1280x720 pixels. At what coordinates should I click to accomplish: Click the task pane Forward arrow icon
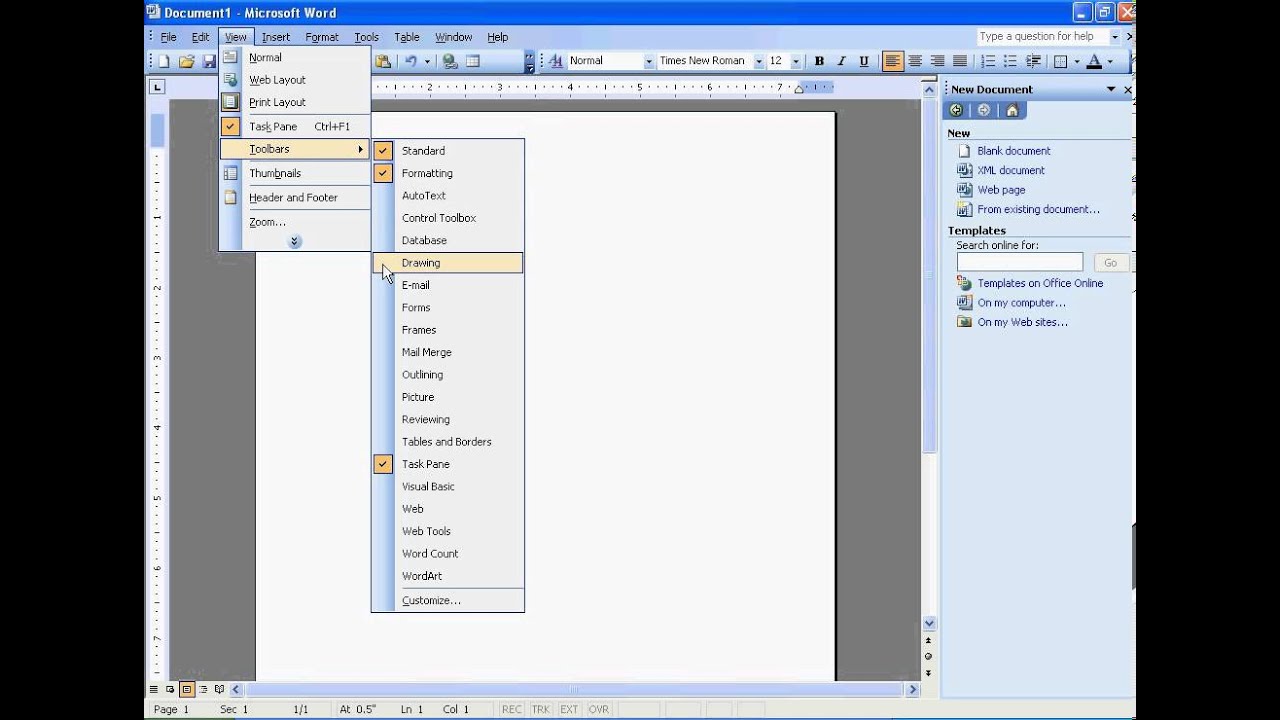(984, 111)
